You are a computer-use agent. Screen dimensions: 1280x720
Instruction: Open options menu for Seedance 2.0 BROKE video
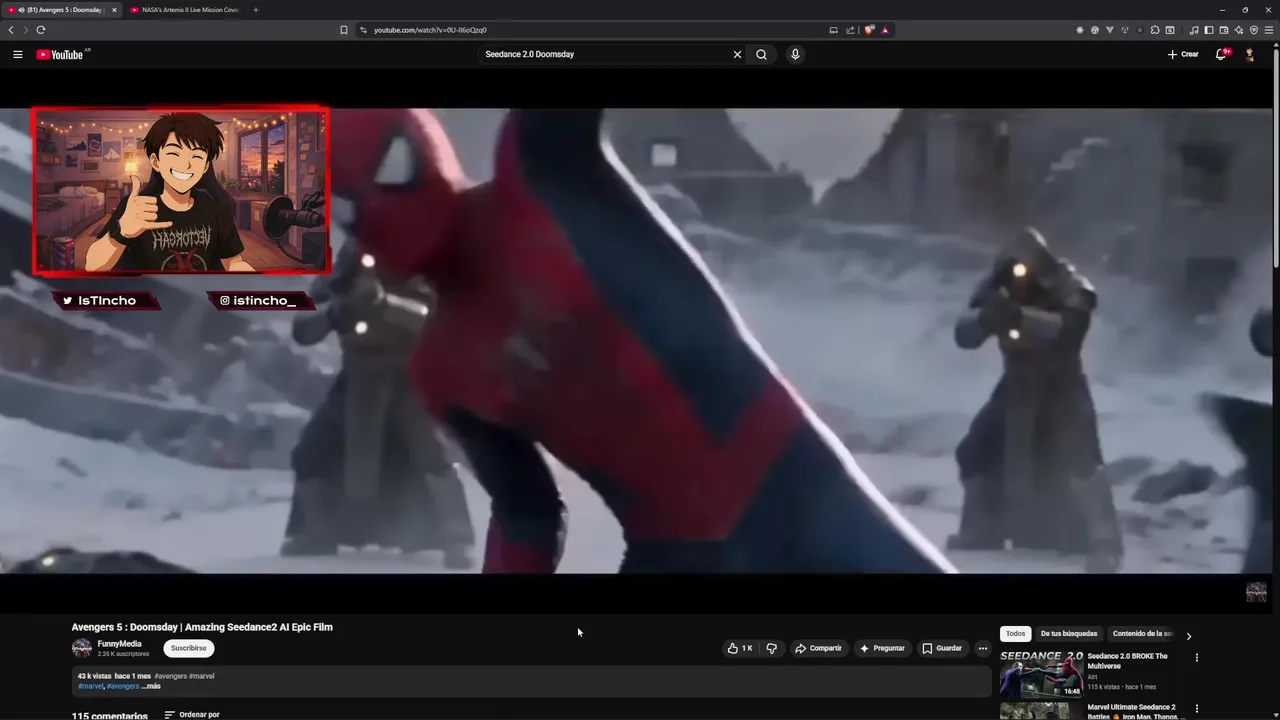1196,657
